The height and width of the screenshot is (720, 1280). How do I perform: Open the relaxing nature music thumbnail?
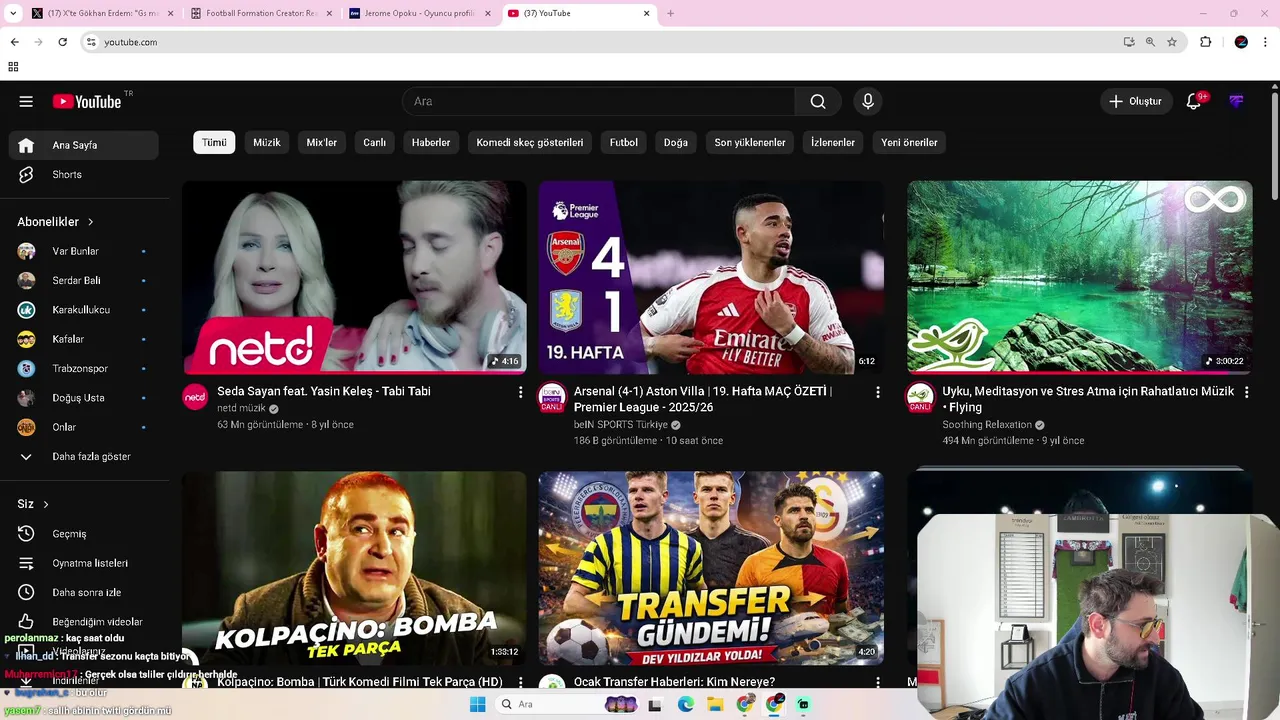(1080, 277)
